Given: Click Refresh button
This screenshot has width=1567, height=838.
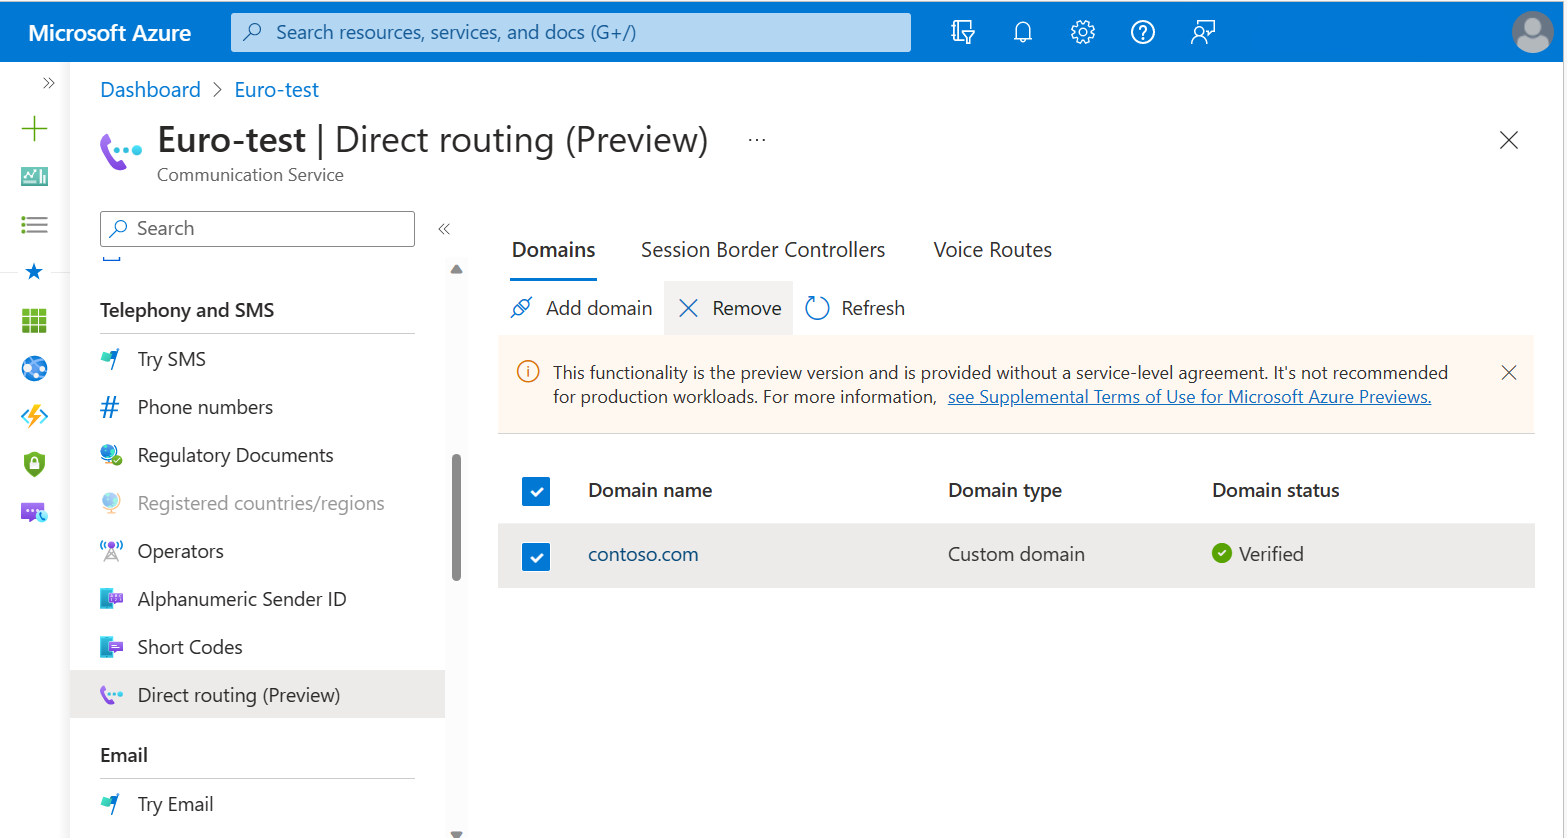Looking at the screenshot, I should (x=855, y=308).
